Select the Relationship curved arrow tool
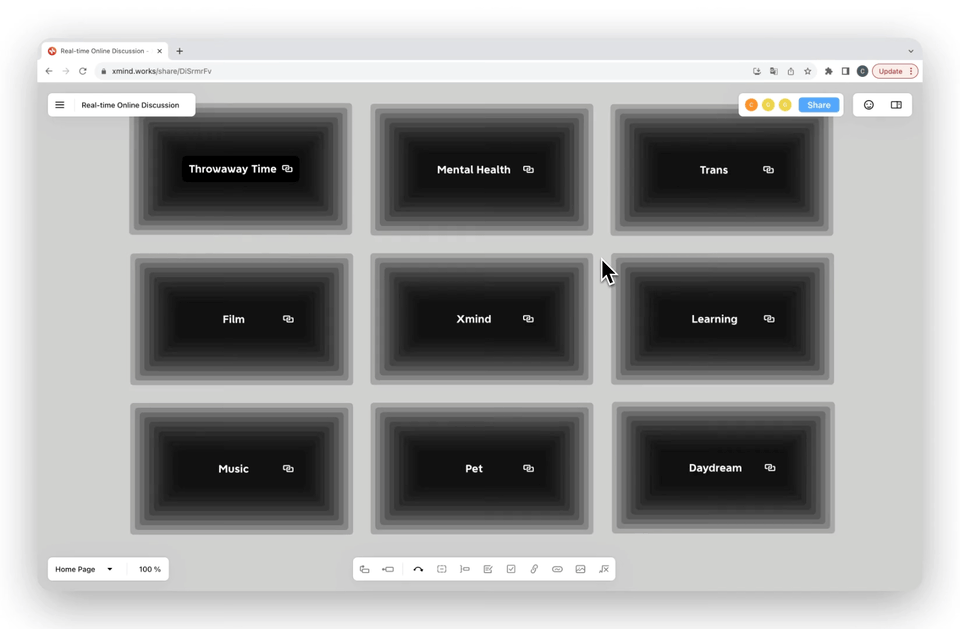This screenshot has height=629, width=960. (x=418, y=569)
